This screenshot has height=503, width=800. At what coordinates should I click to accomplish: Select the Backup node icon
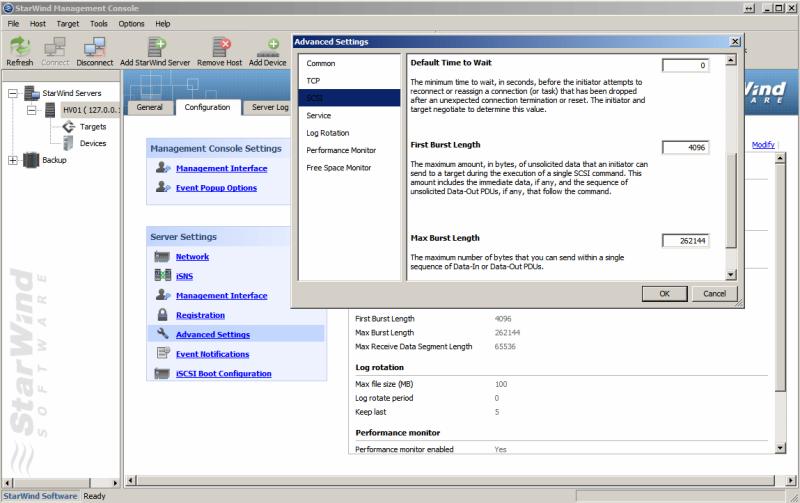(x=31, y=160)
